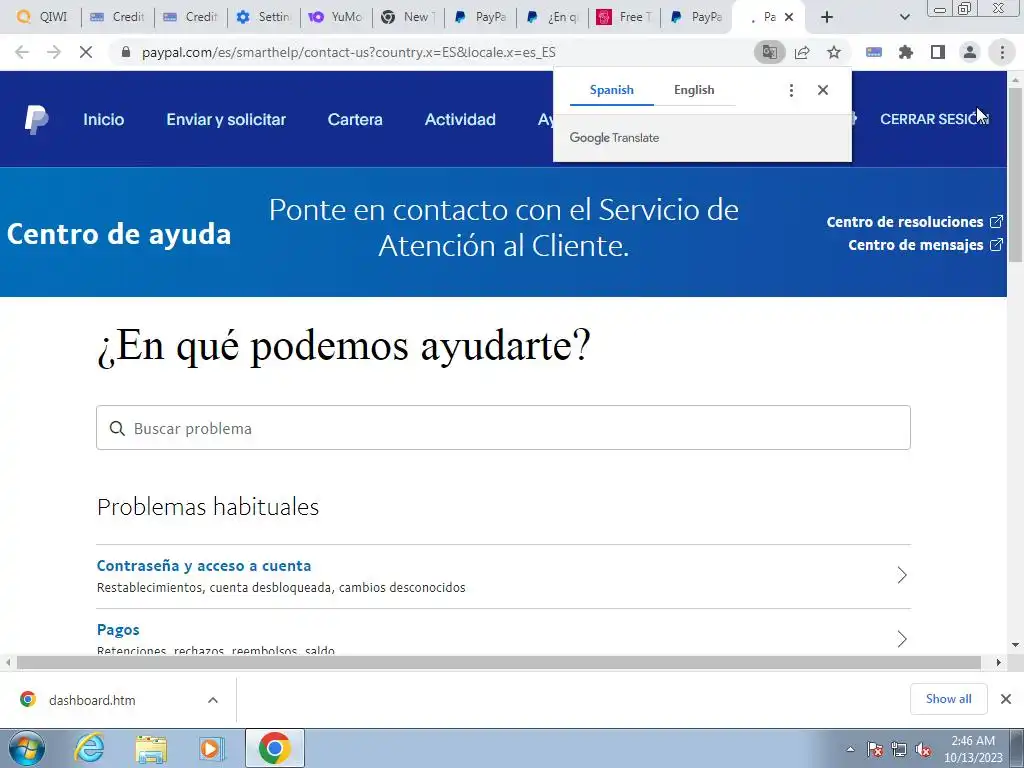Click the Buscar problema search field
1024x768 pixels.
pos(503,428)
